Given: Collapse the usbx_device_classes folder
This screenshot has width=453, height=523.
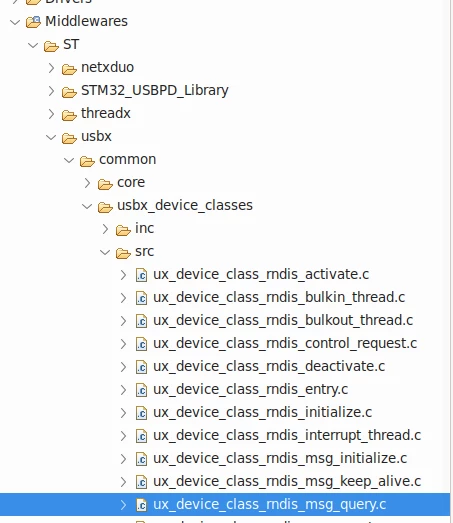Looking at the screenshot, I should pyautogui.click(x=87, y=206).
